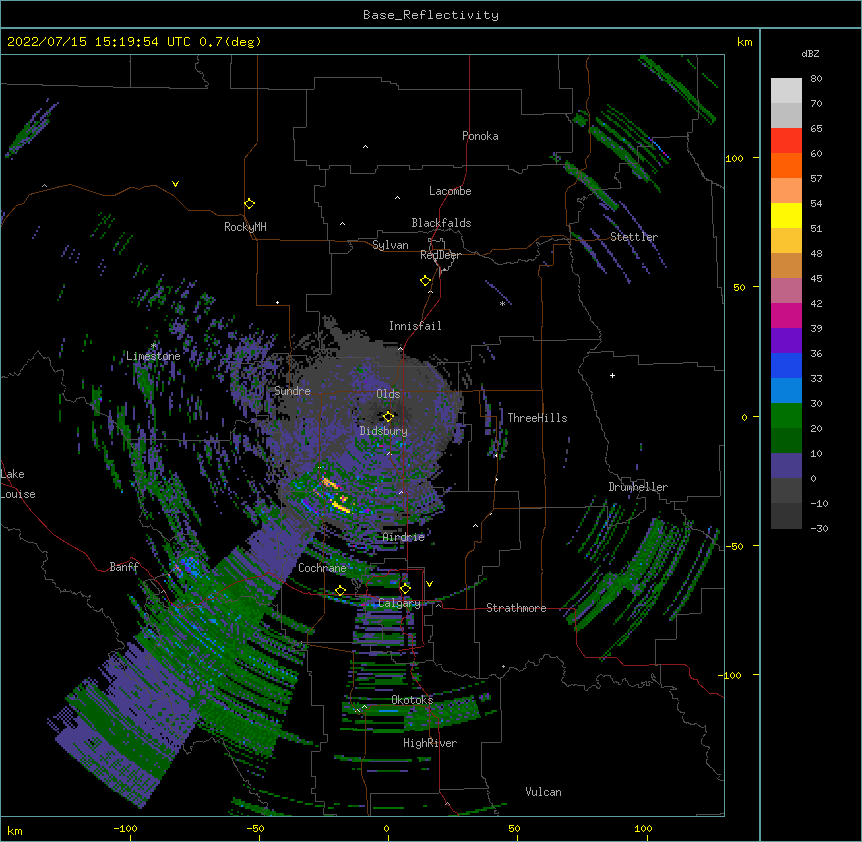Click the Stettler label
The width and height of the screenshot is (862, 842).
click(634, 237)
